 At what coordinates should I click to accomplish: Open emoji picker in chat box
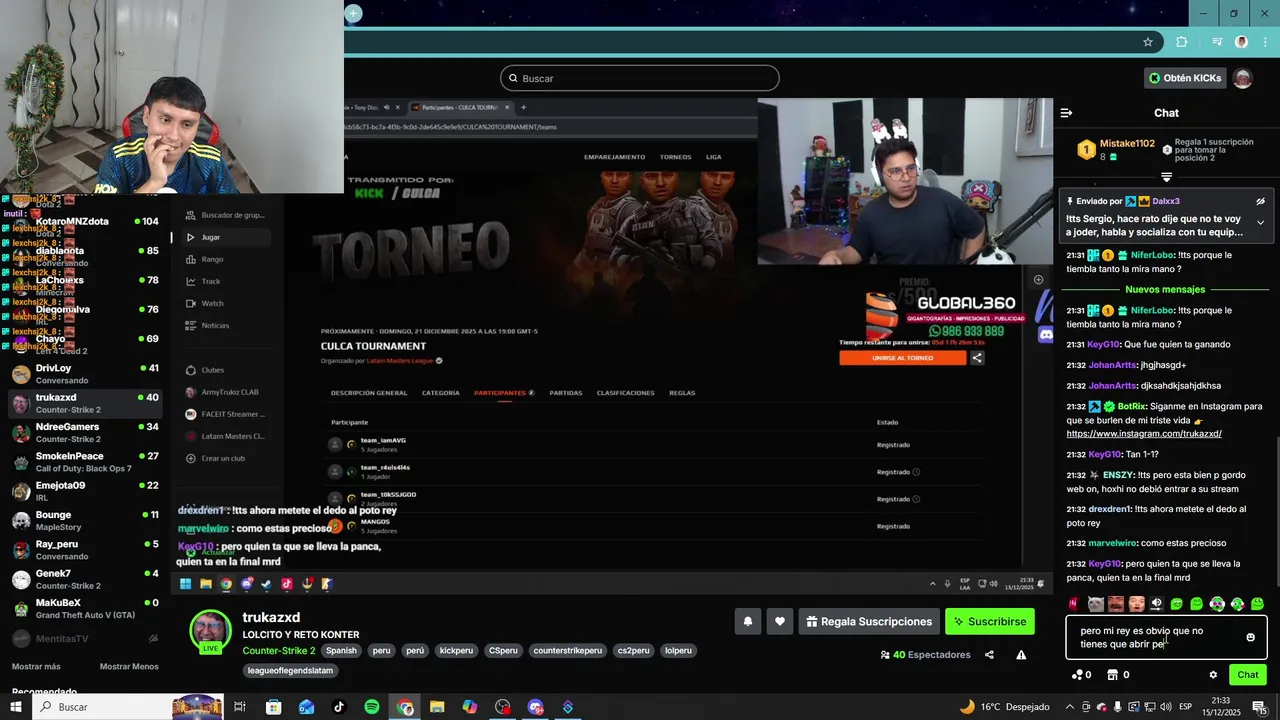pyautogui.click(x=1250, y=637)
